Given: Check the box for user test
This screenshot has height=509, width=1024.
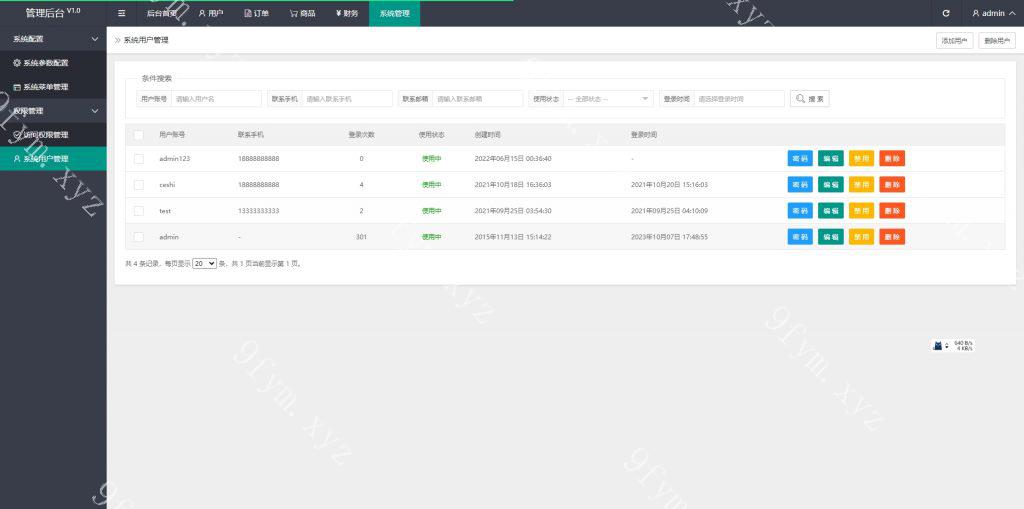Looking at the screenshot, I should 138,211.
